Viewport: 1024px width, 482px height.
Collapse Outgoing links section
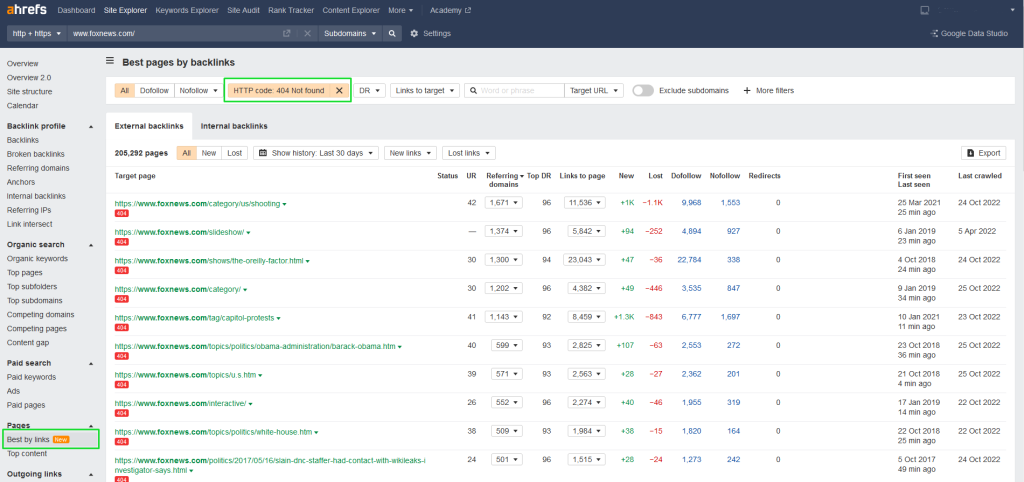point(91,475)
